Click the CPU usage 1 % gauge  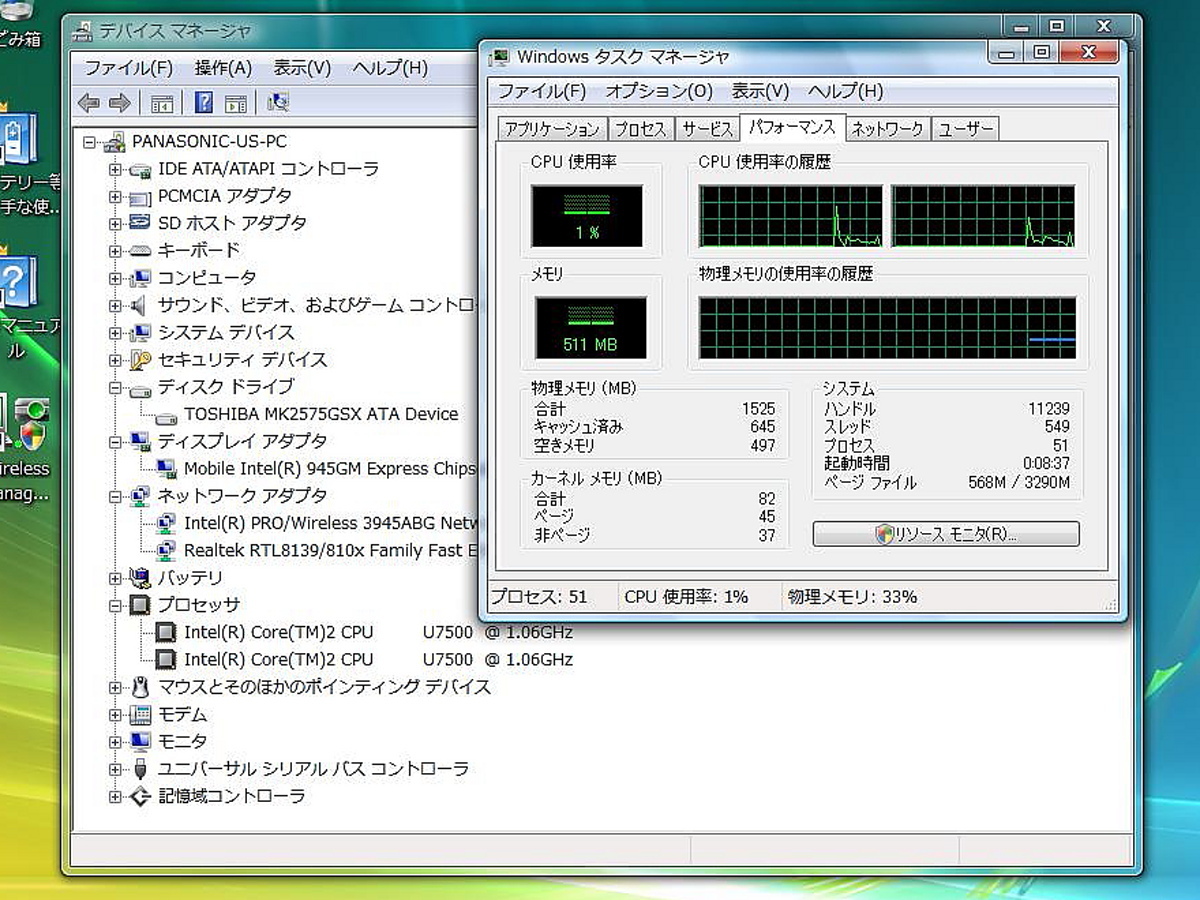588,215
